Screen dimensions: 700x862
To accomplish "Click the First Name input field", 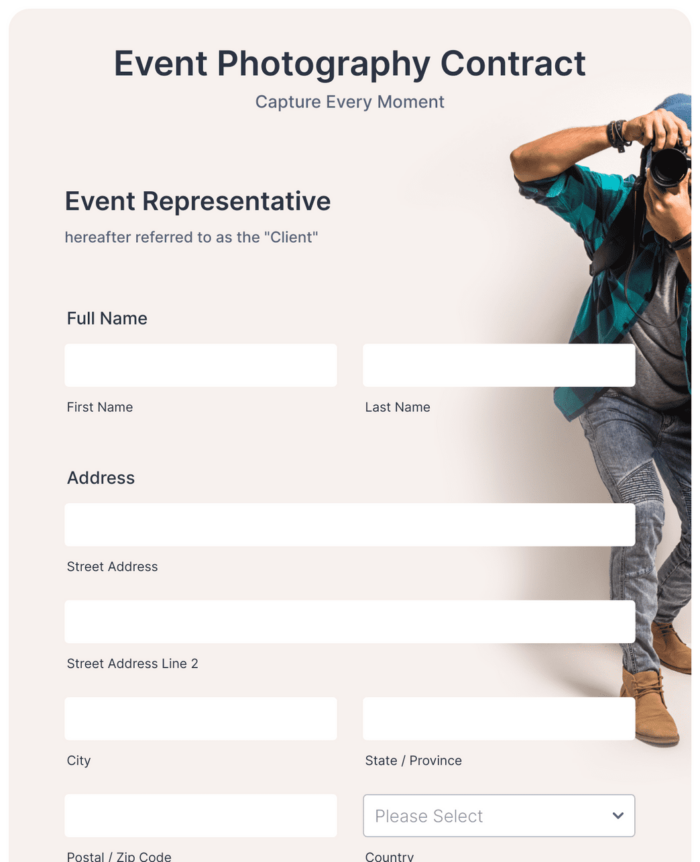I will [x=201, y=366].
